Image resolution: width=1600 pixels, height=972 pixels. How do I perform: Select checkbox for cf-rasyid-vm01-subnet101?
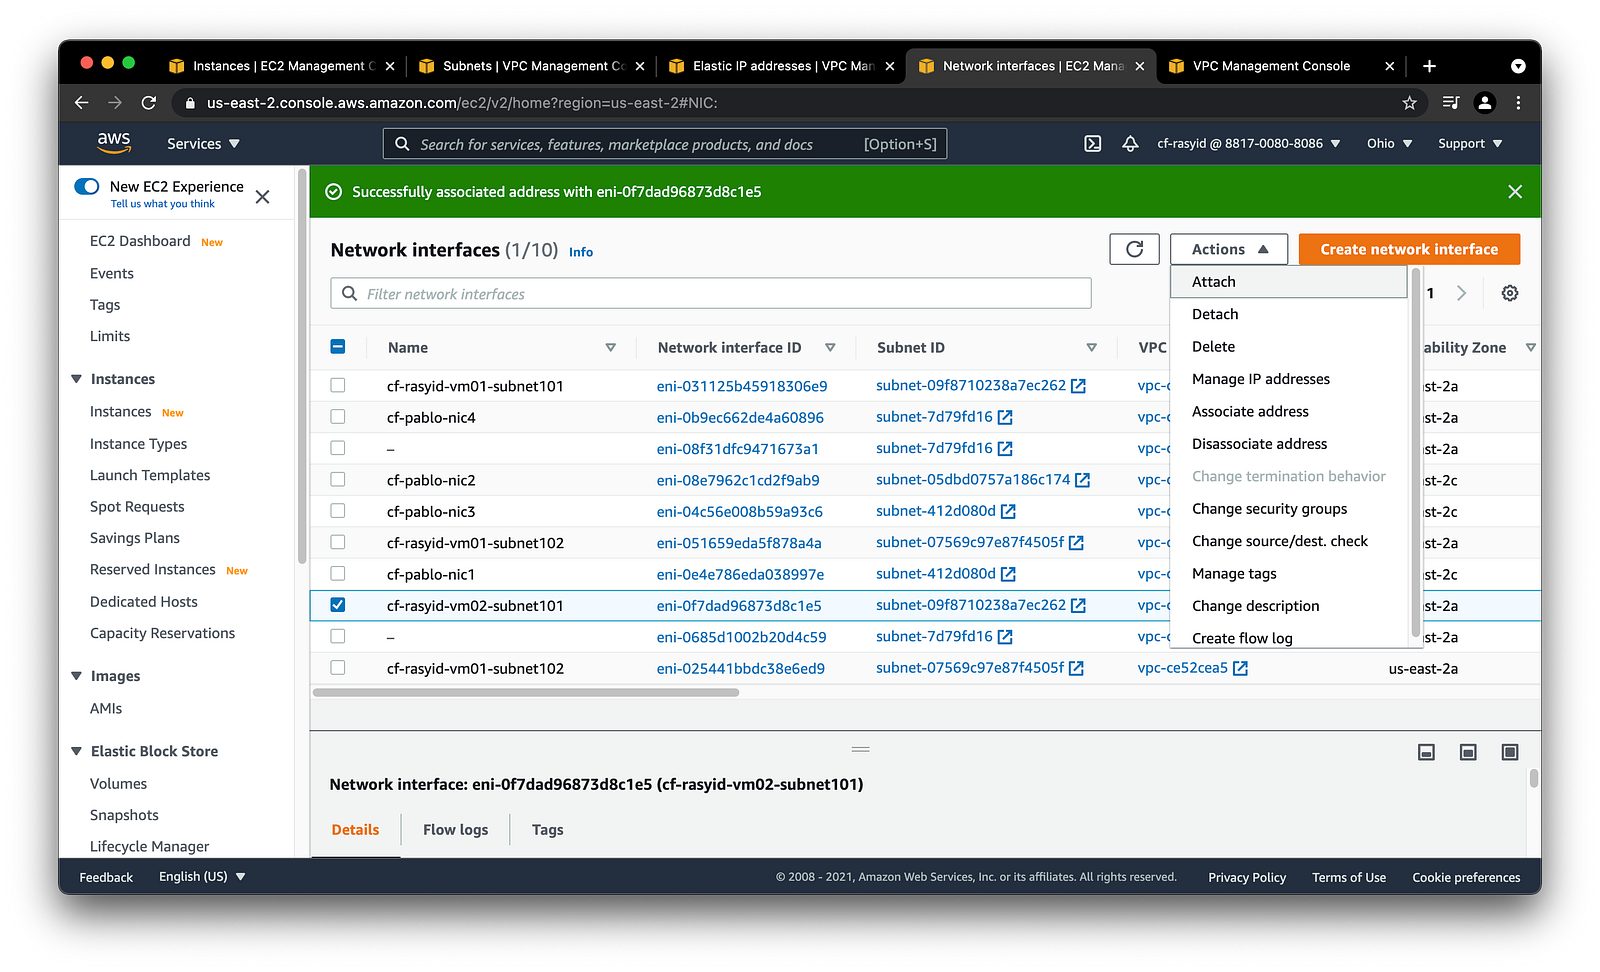(x=338, y=385)
